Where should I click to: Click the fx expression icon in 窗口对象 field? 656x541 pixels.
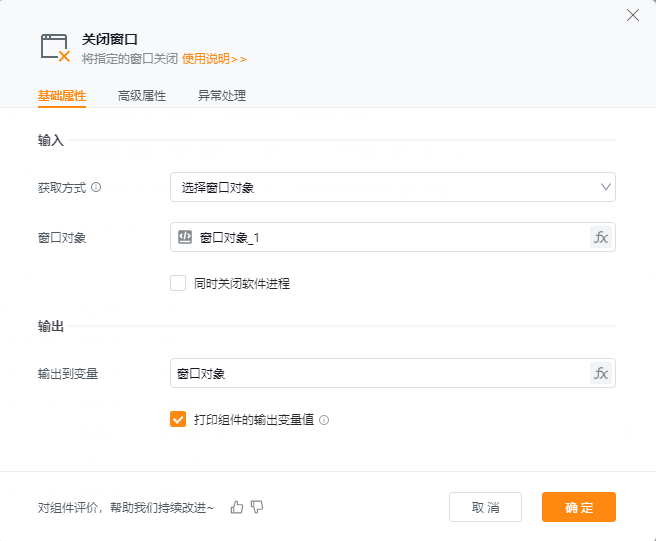pos(601,237)
